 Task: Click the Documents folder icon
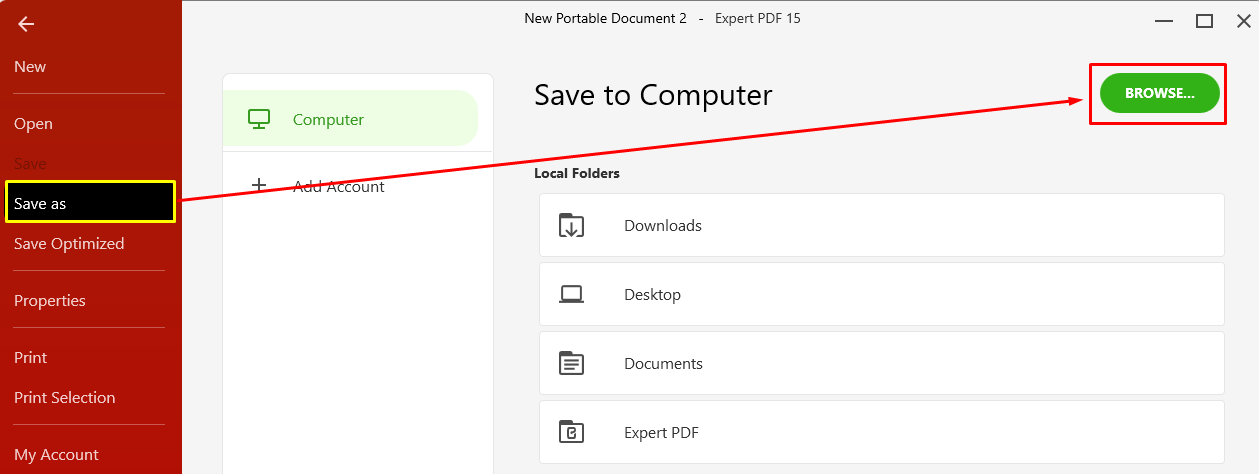point(571,363)
